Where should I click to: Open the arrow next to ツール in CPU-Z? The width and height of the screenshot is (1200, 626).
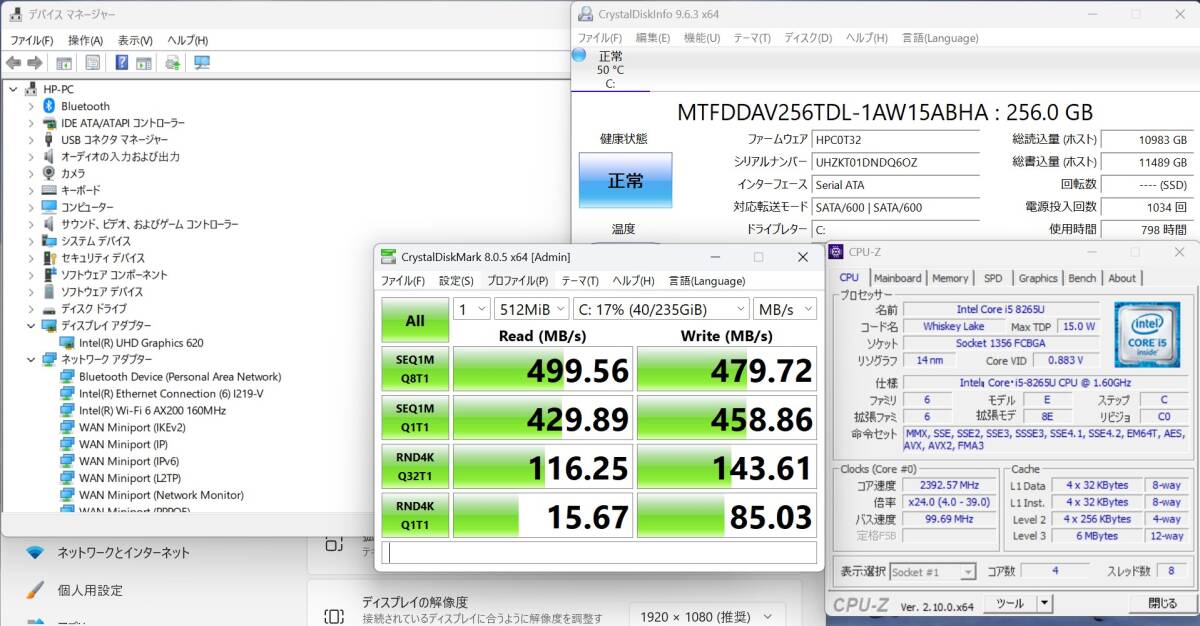tap(1045, 603)
